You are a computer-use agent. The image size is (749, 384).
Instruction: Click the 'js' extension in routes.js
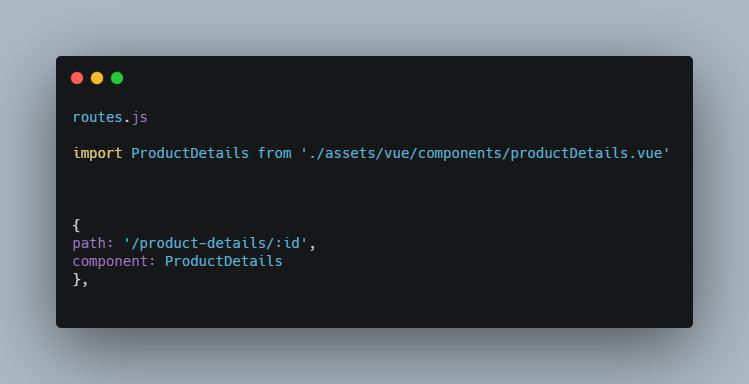point(140,117)
